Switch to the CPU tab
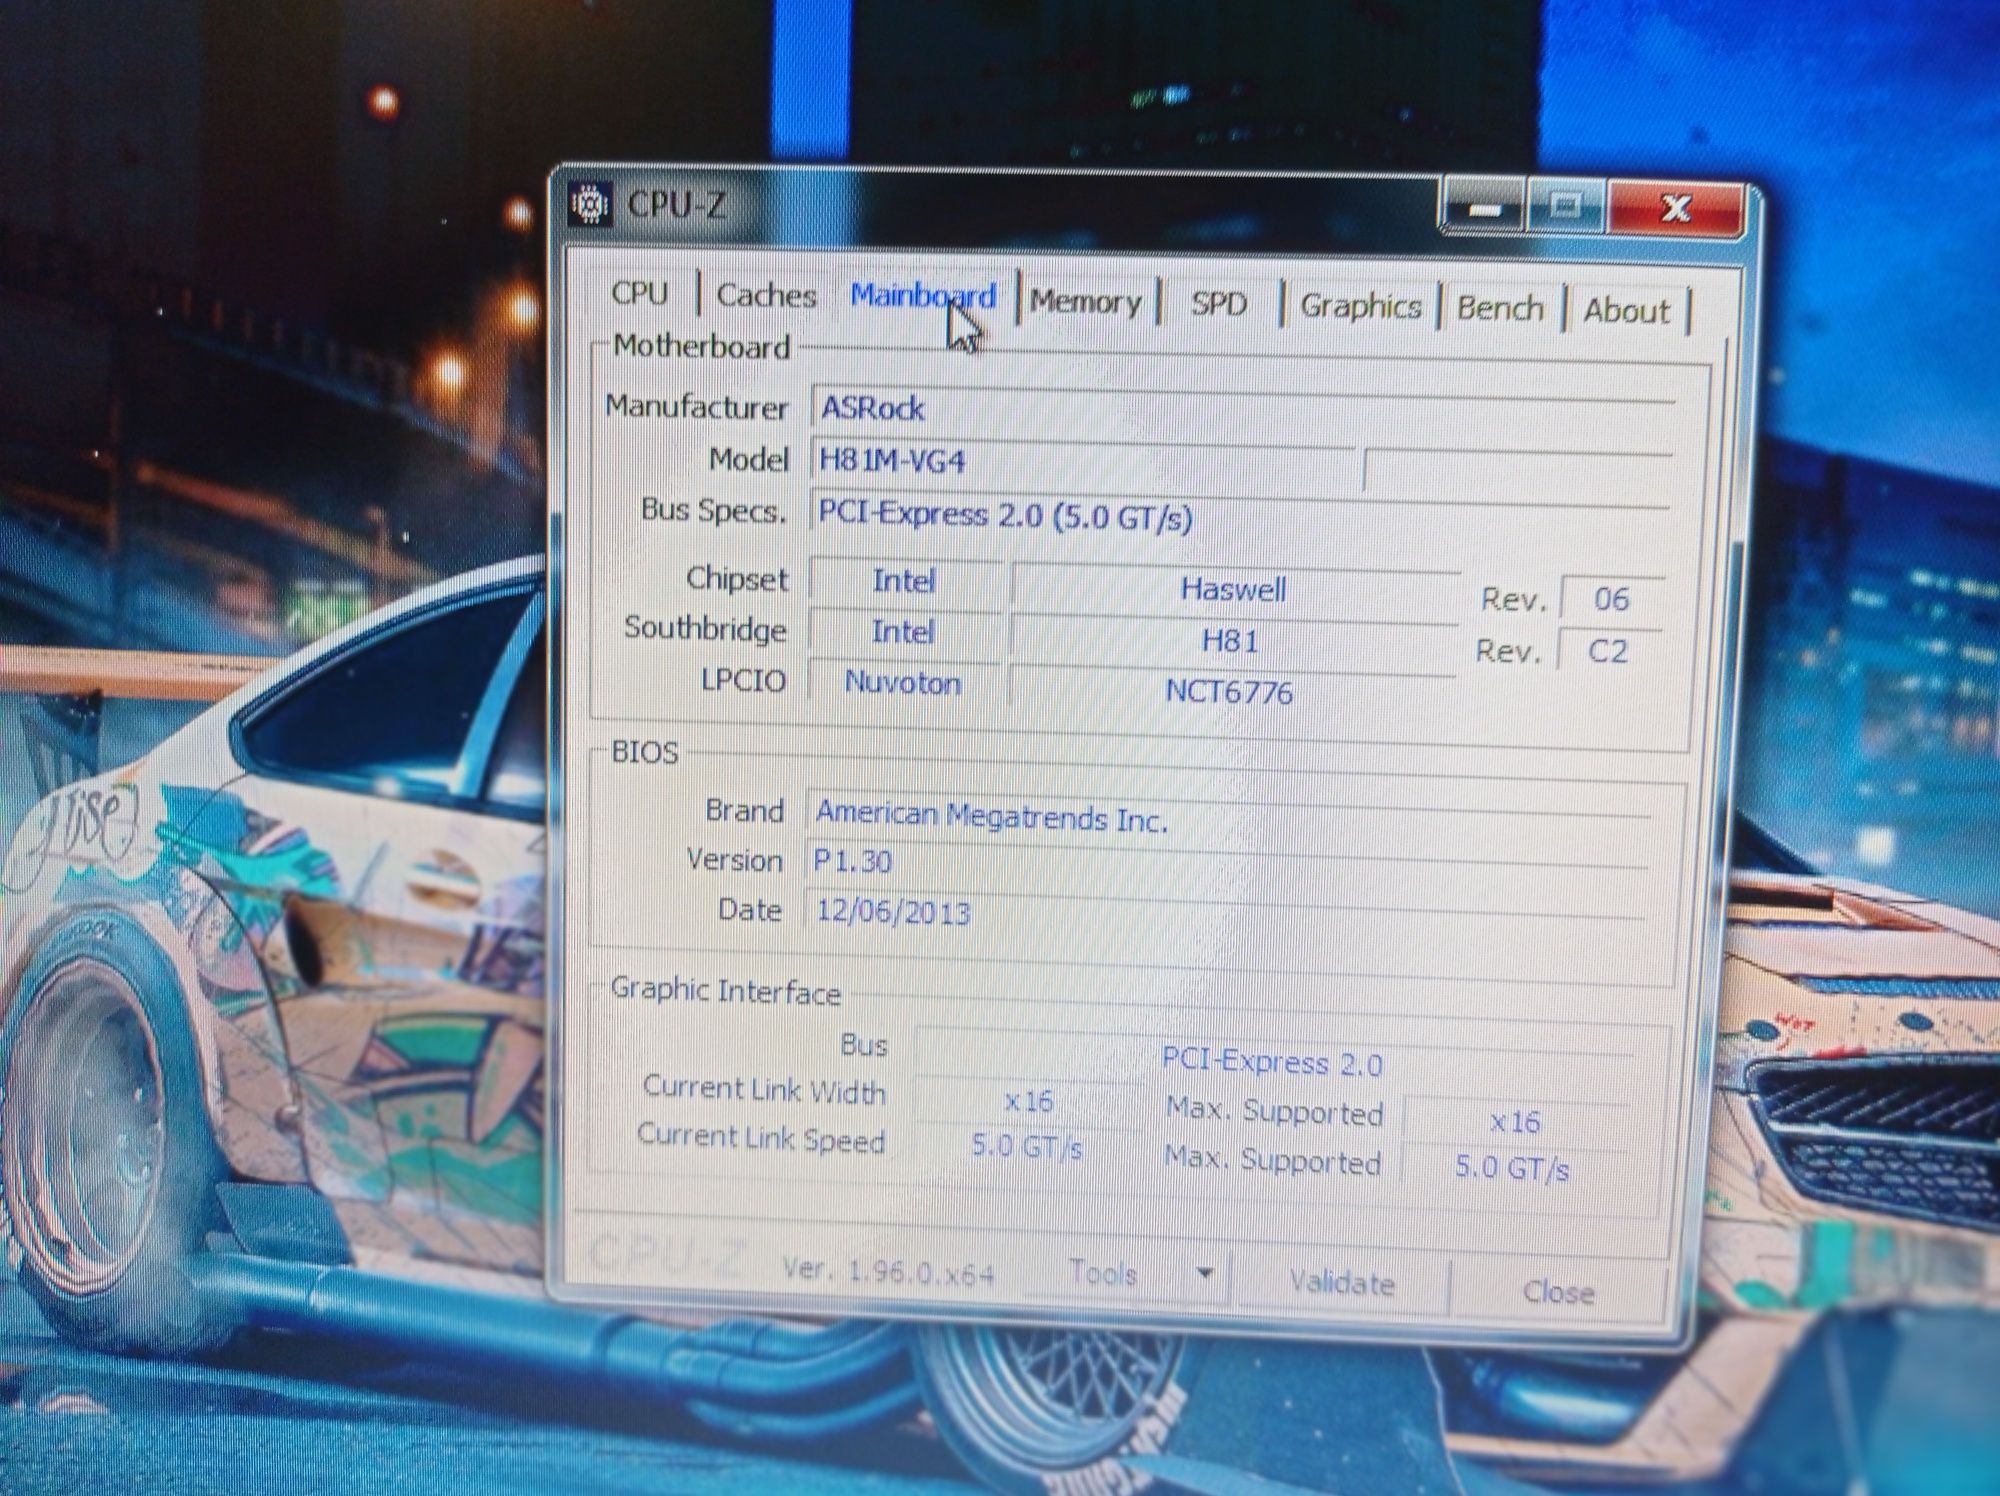The image size is (2000, 1496). coord(640,293)
